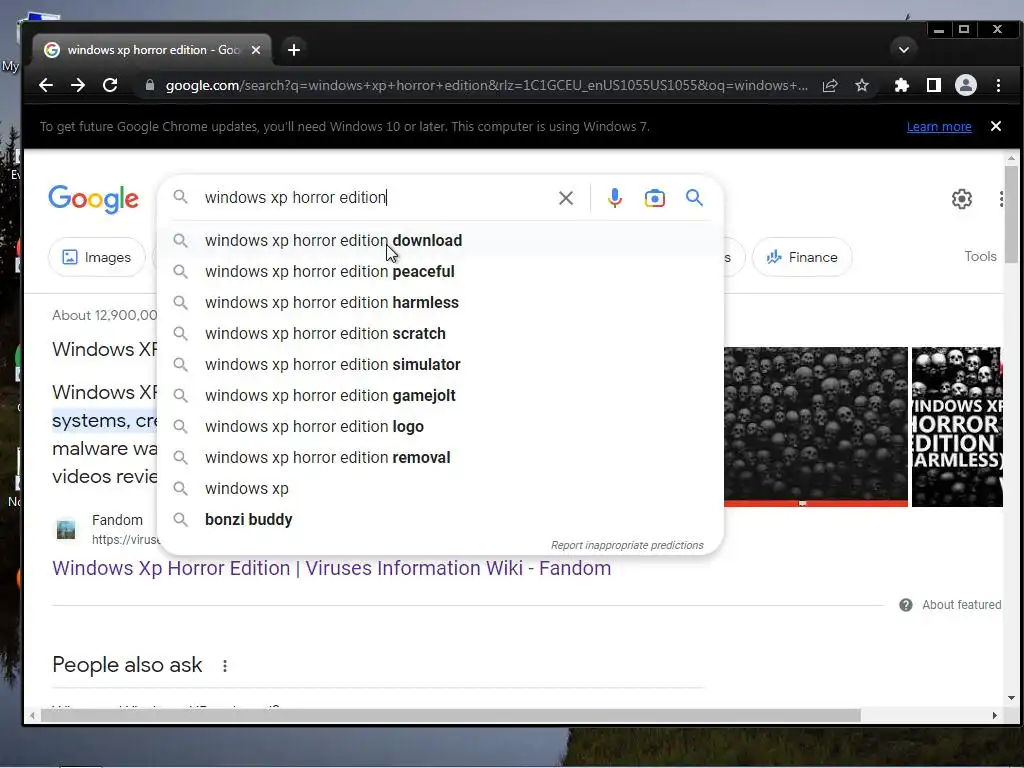Go forward with the browser forward arrow
Screen dimensions: 1024x768
pyautogui.click(x=78, y=86)
